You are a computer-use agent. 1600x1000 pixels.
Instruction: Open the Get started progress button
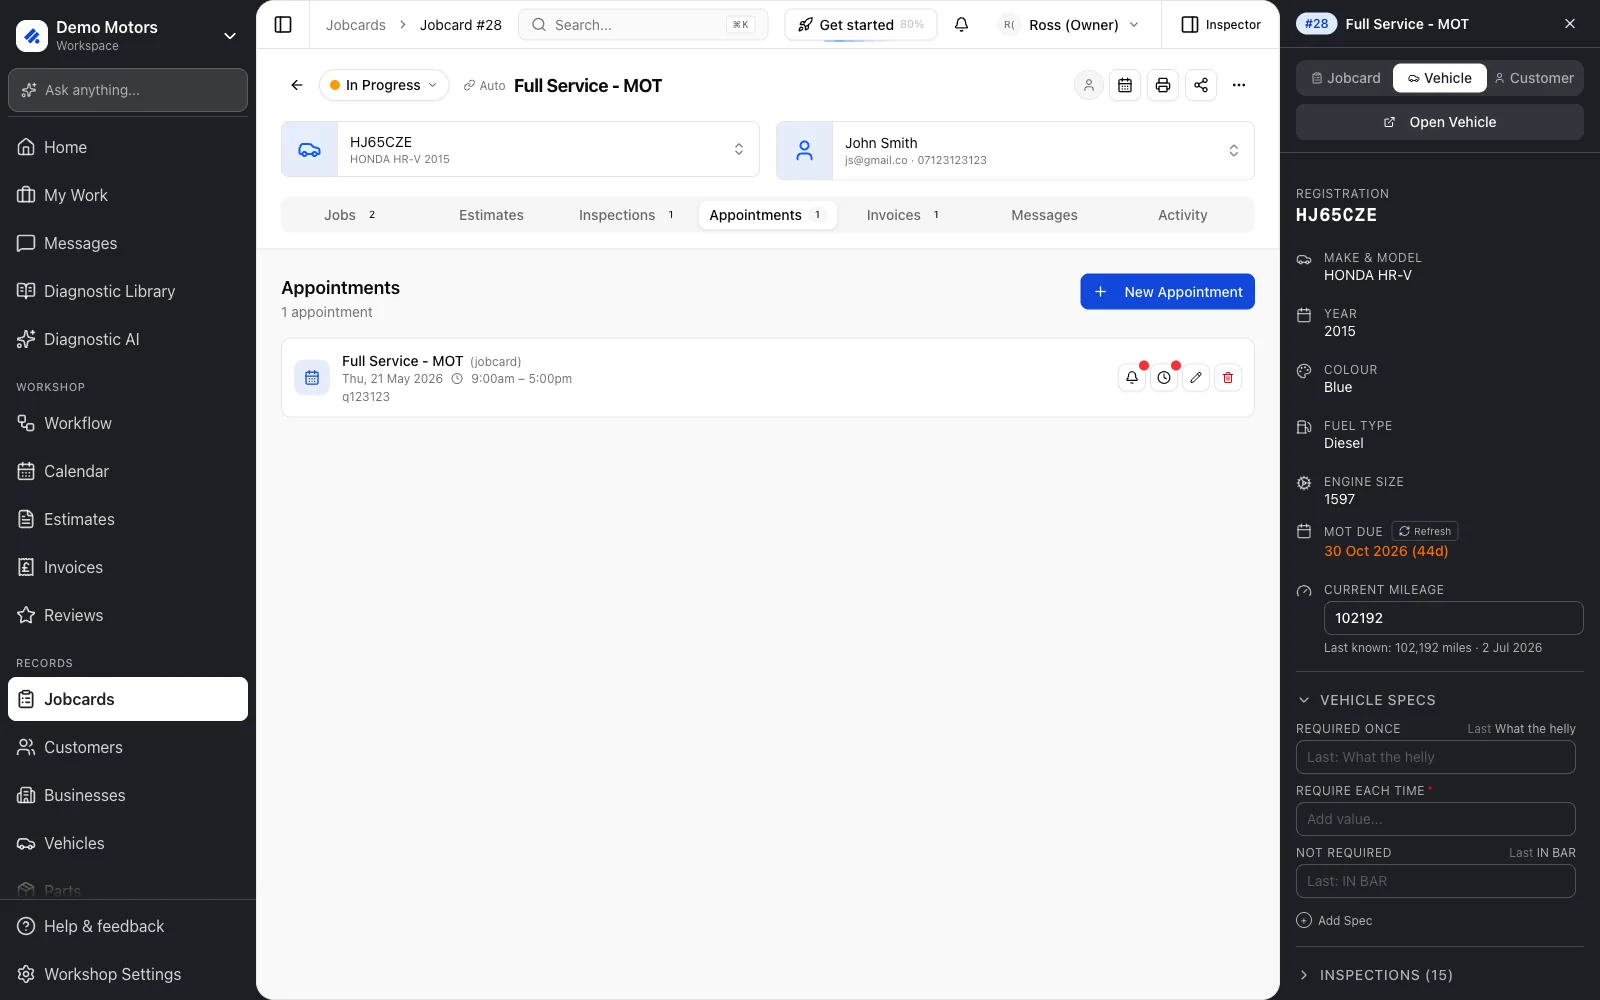tap(861, 25)
